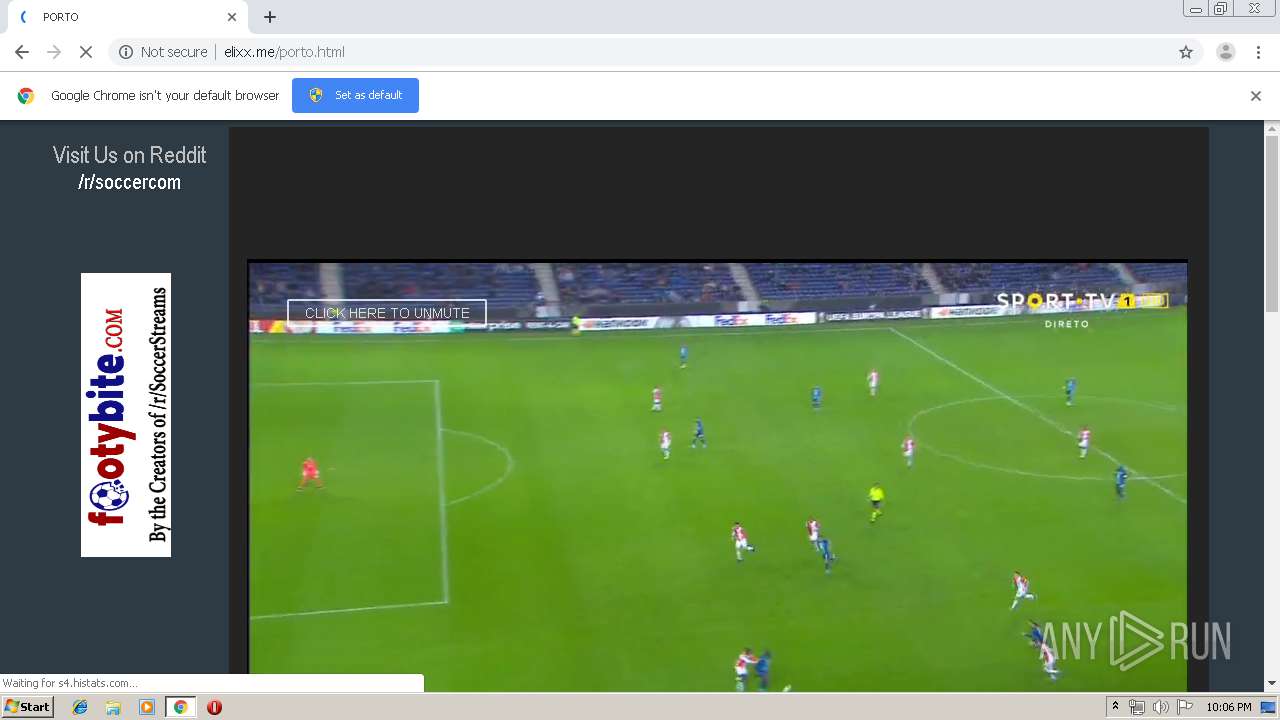This screenshot has width=1280, height=720.
Task: Click the browser forward arrow
Action: [54, 52]
